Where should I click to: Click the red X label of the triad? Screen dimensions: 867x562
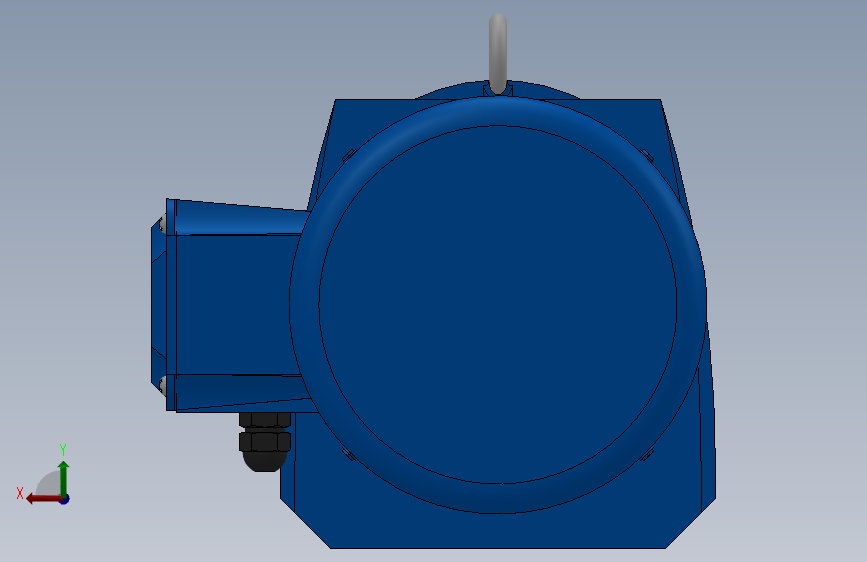click(x=20, y=493)
